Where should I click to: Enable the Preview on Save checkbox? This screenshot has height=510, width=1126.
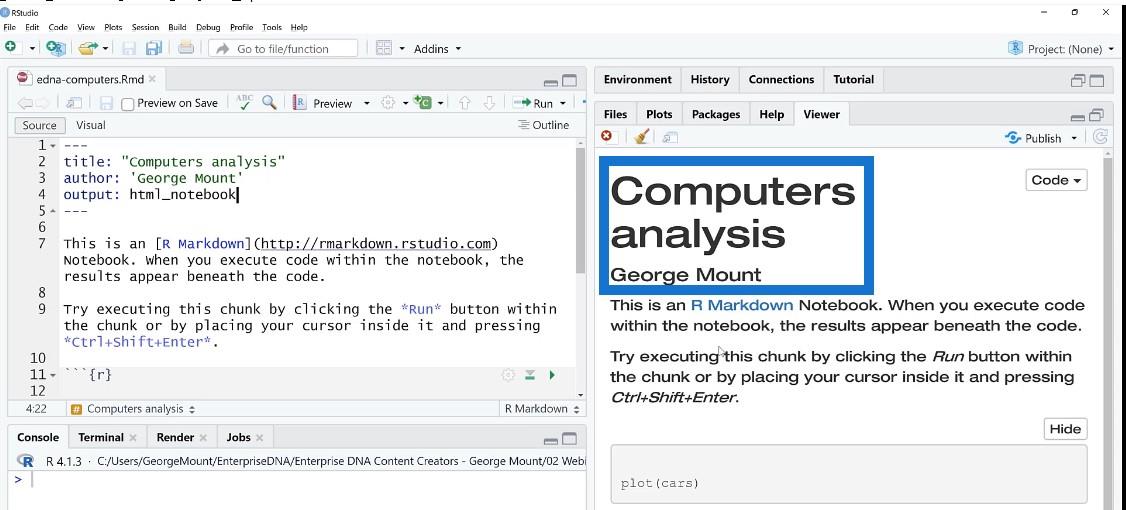pos(128,104)
